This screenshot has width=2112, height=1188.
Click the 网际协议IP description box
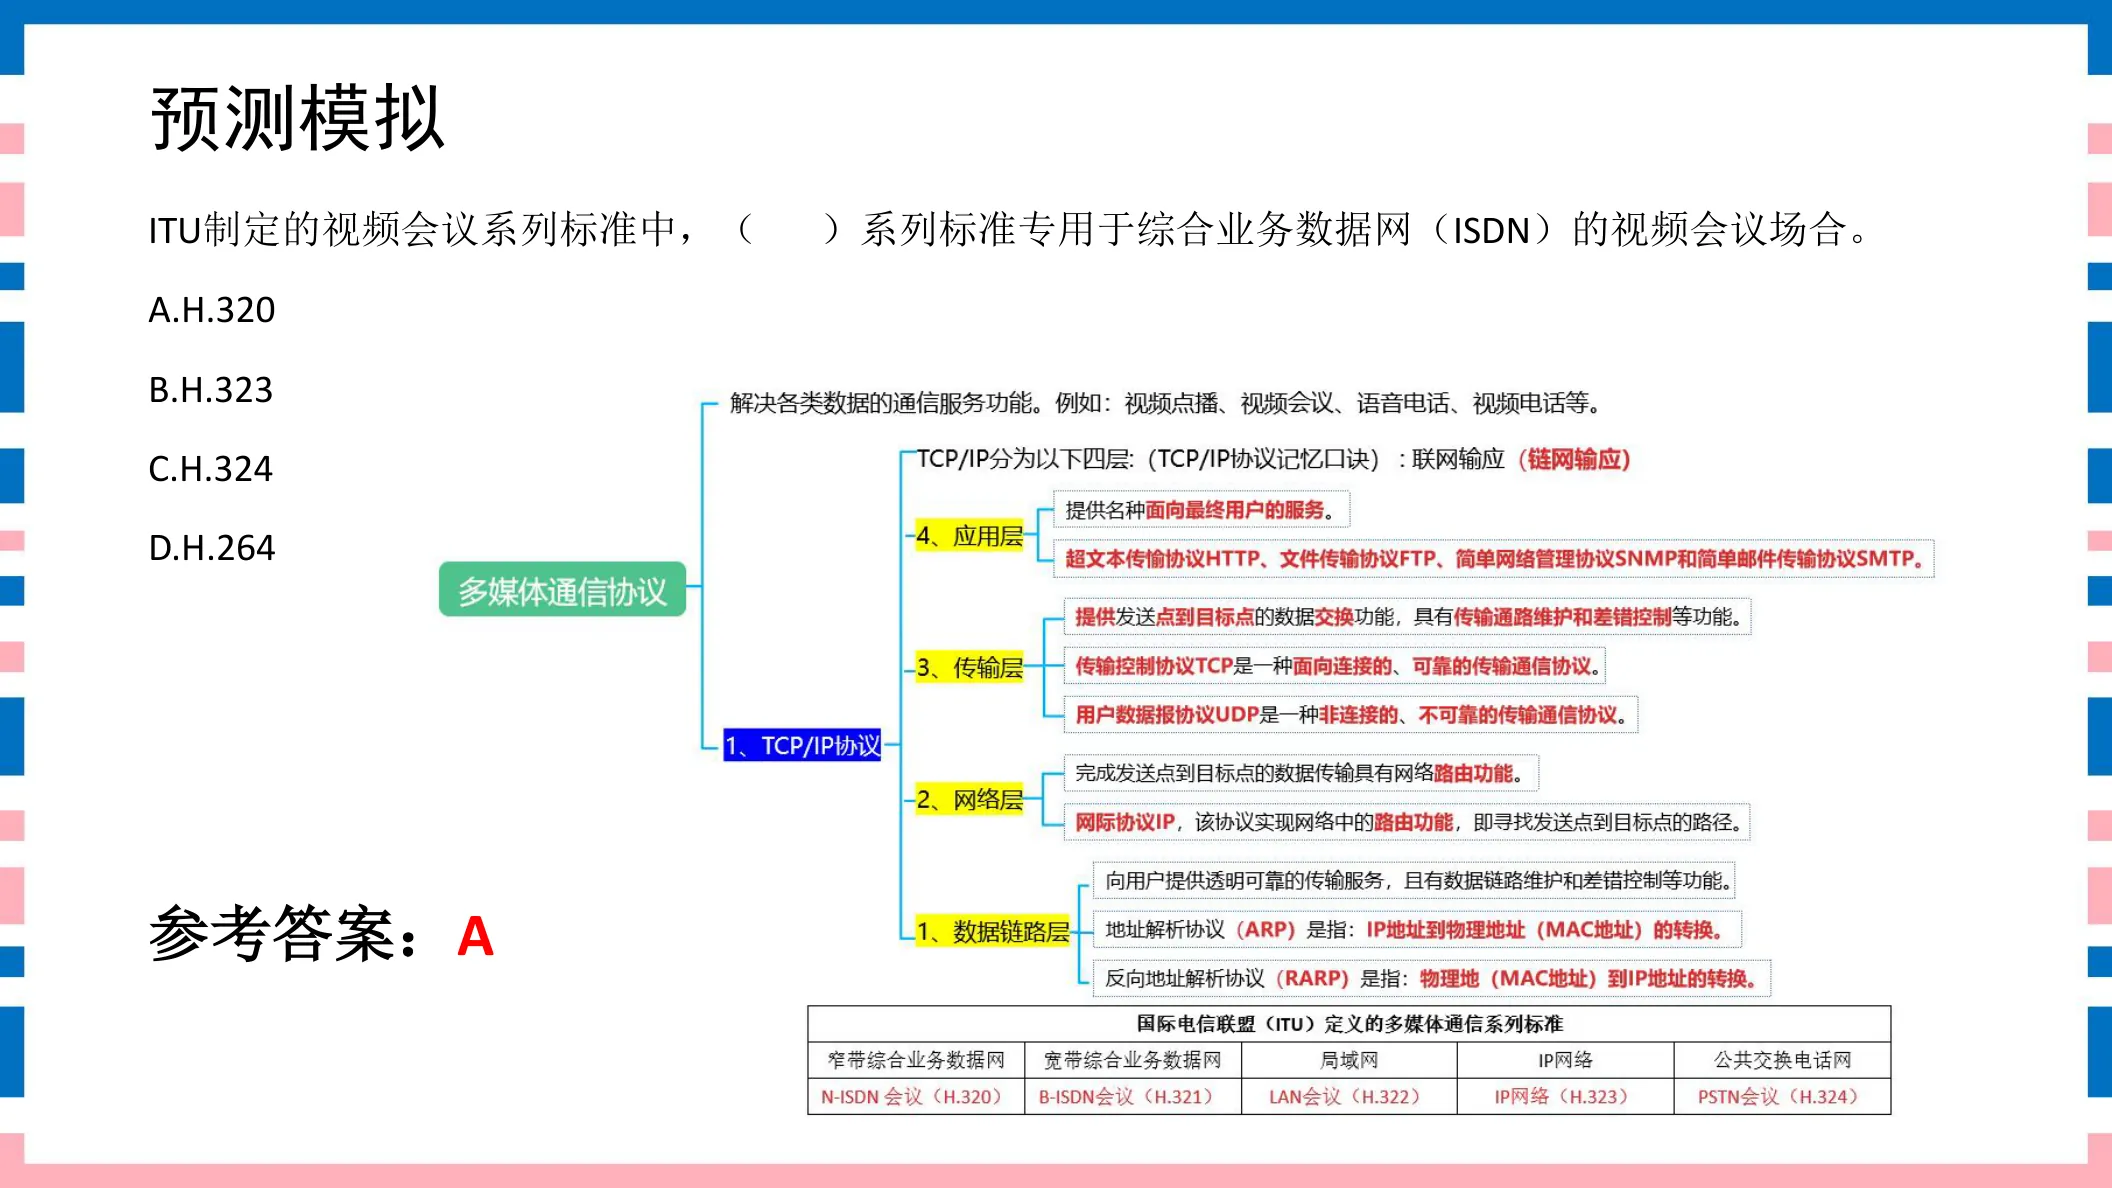pyautogui.click(x=1407, y=822)
